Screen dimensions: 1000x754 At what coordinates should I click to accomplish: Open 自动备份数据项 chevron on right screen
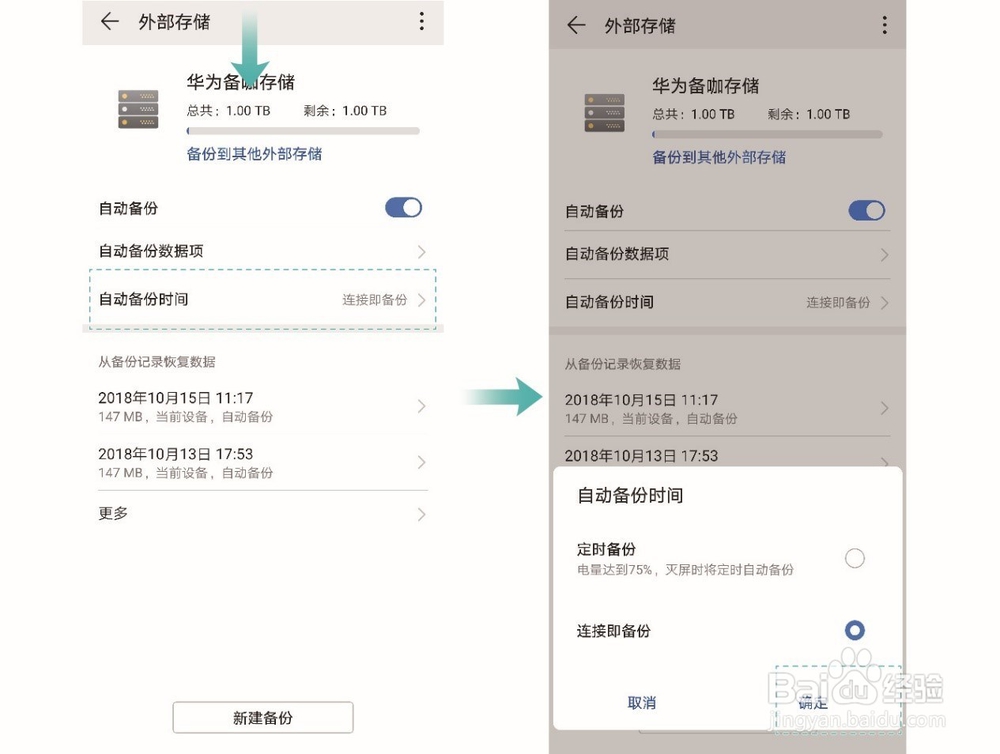[x=885, y=255]
